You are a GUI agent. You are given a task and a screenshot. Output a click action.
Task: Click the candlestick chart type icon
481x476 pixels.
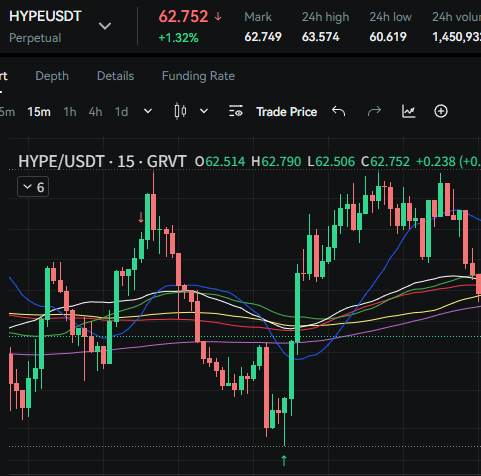[180, 111]
